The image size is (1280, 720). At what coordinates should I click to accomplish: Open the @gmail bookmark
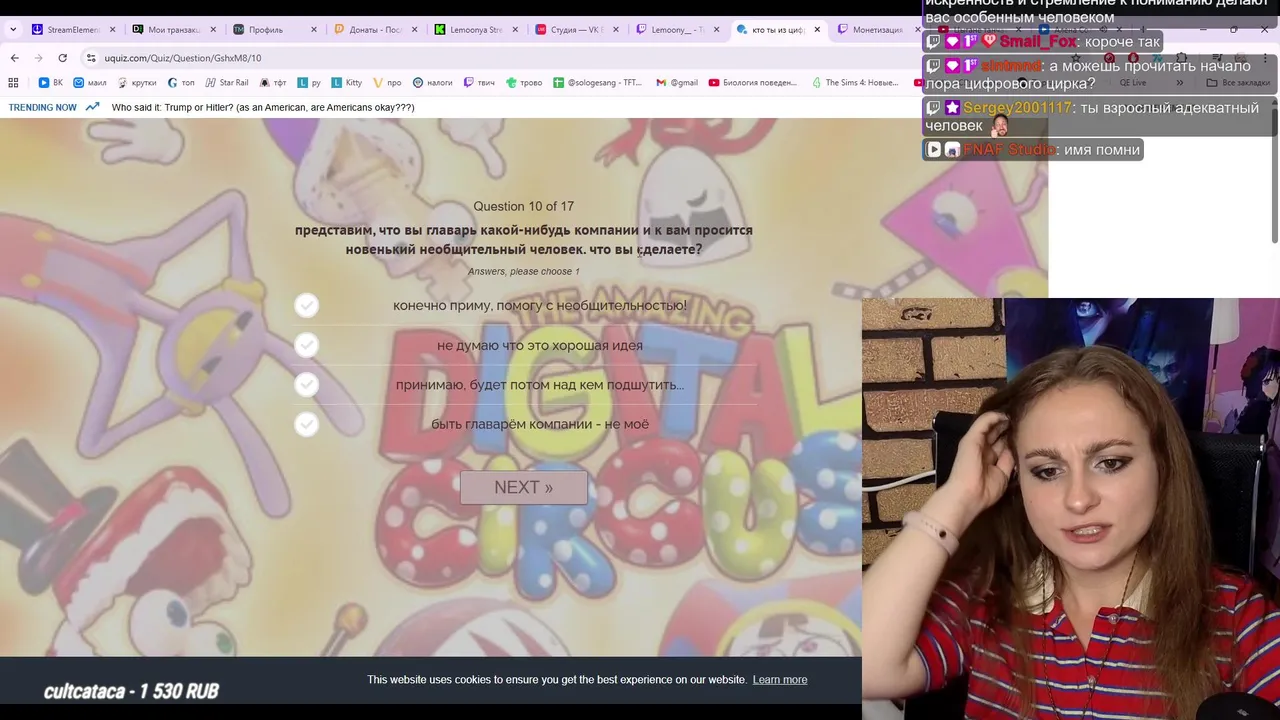pyautogui.click(x=677, y=83)
